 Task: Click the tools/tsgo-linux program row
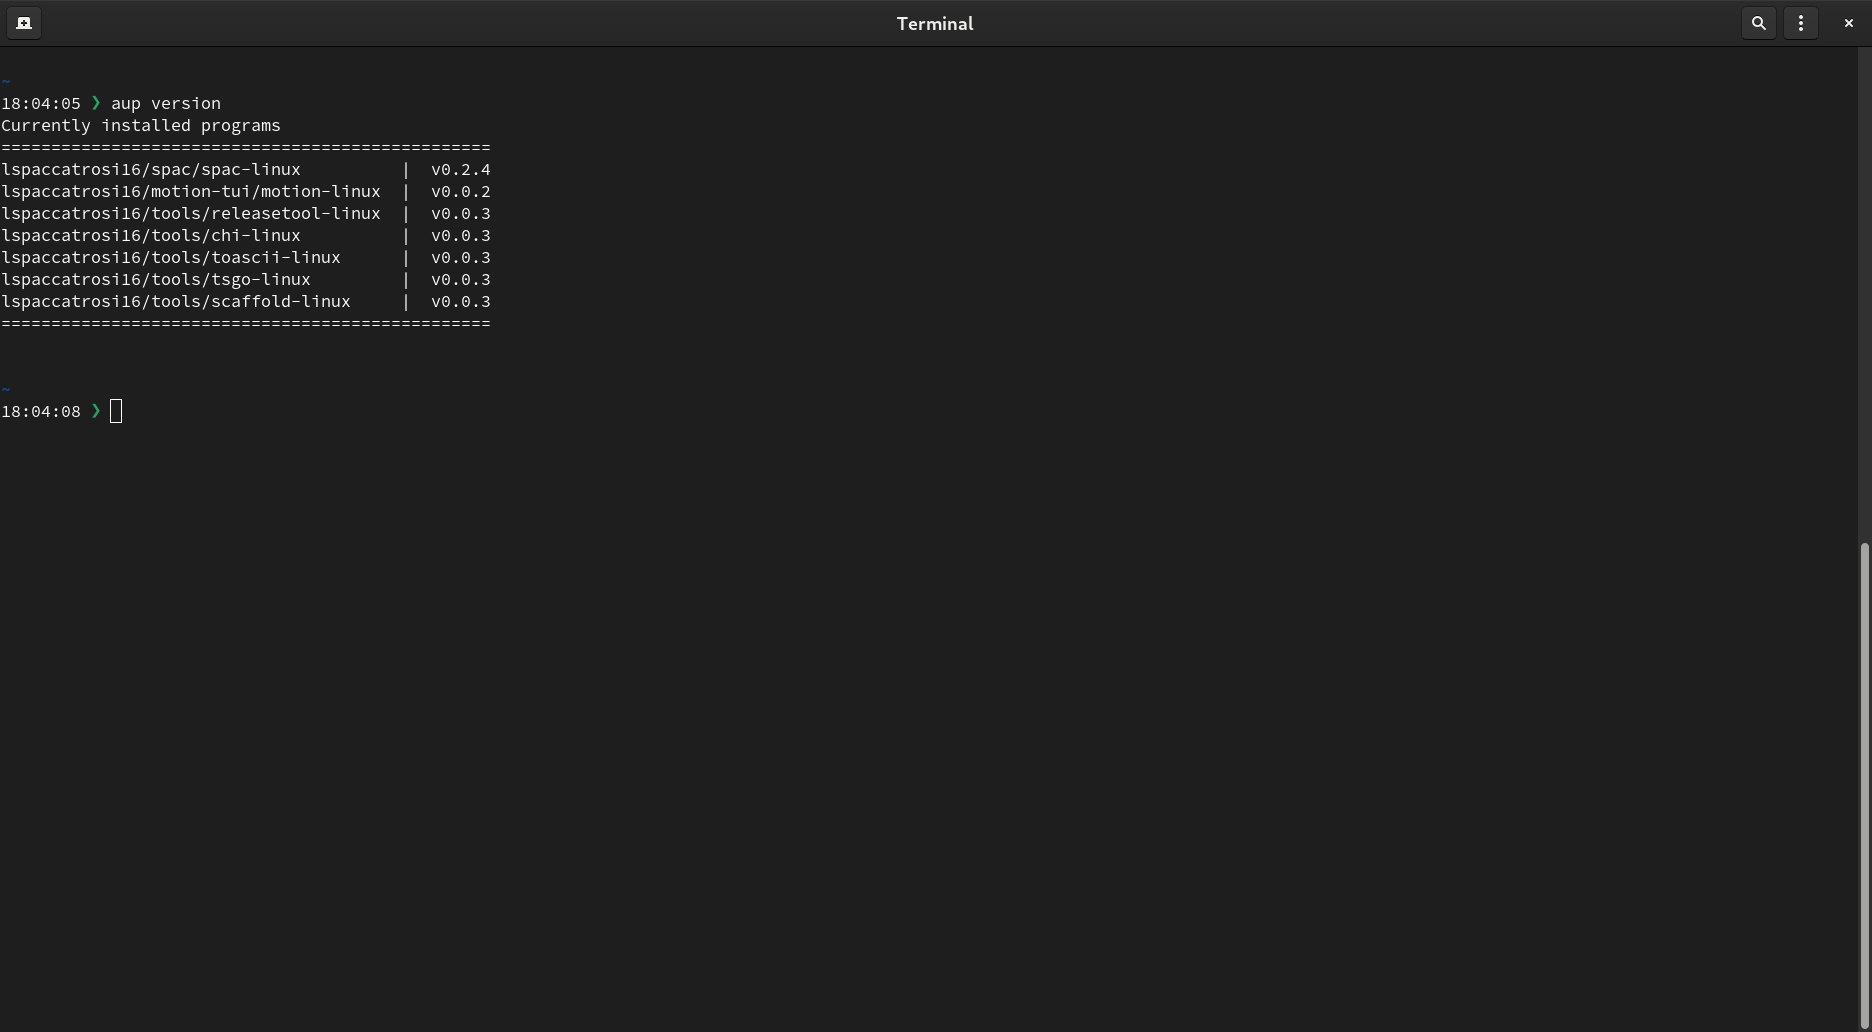click(x=246, y=279)
